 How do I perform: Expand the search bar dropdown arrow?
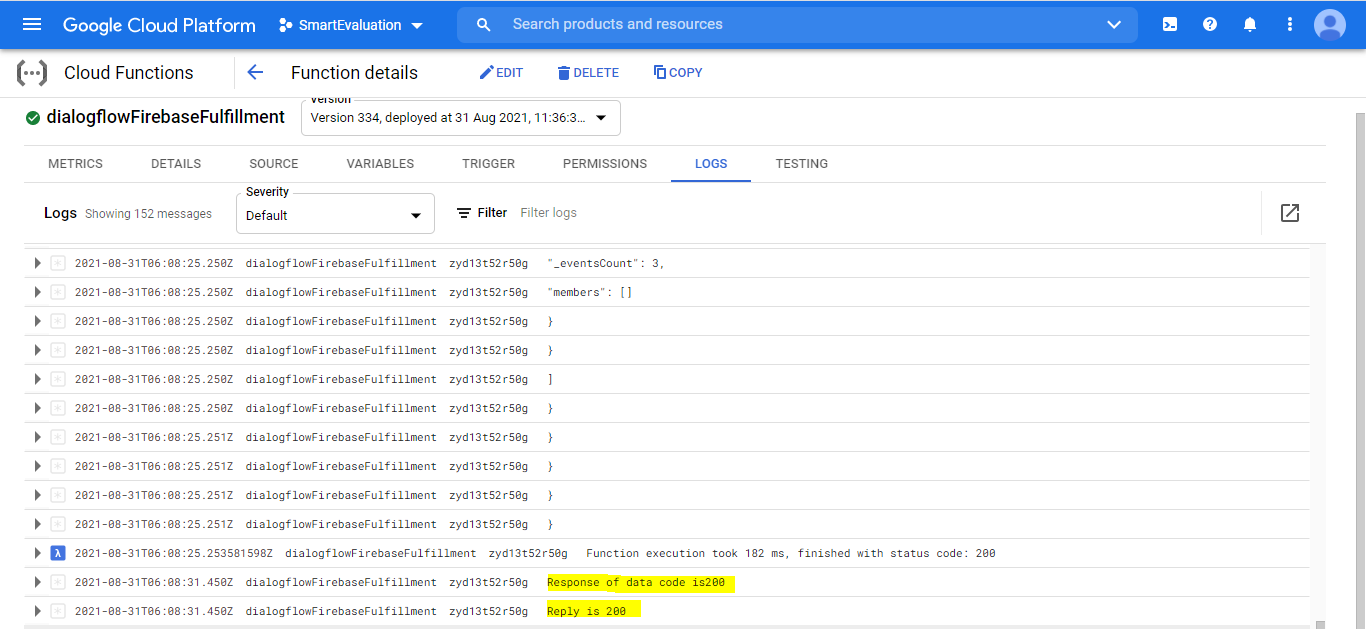(1114, 25)
